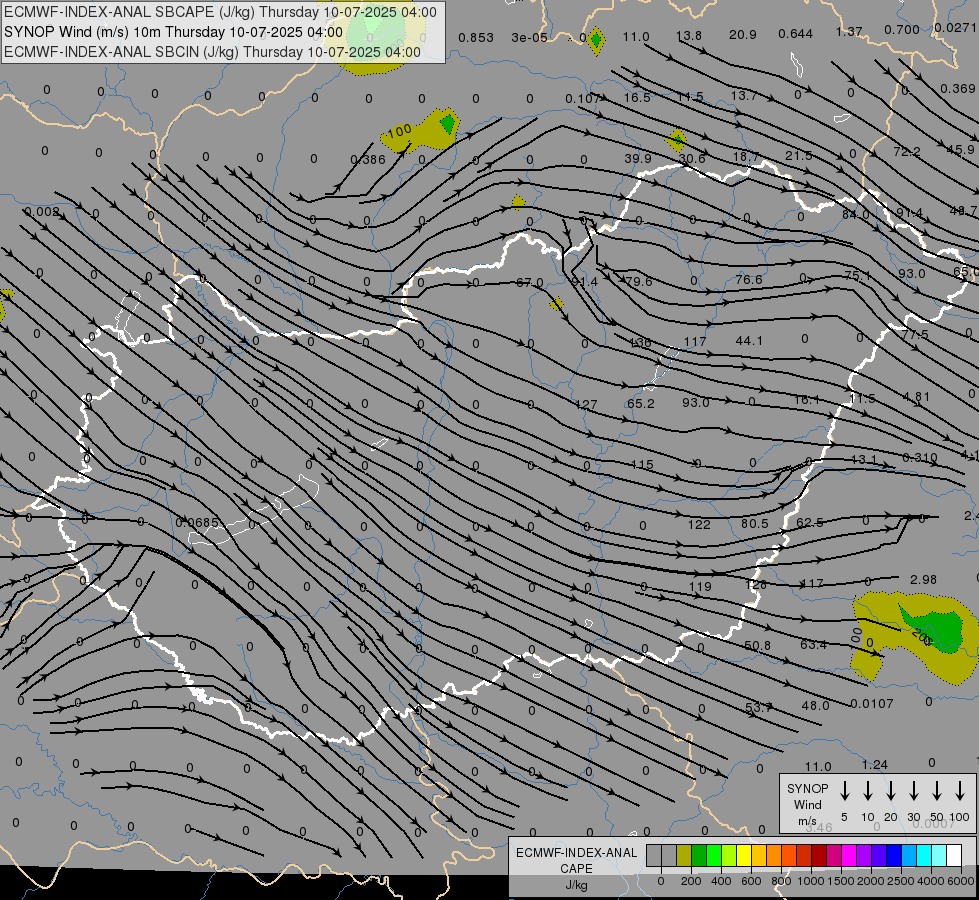Click the map value 48.0
Image resolution: width=979 pixels, height=900 pixels.
(x=815, y=706)
